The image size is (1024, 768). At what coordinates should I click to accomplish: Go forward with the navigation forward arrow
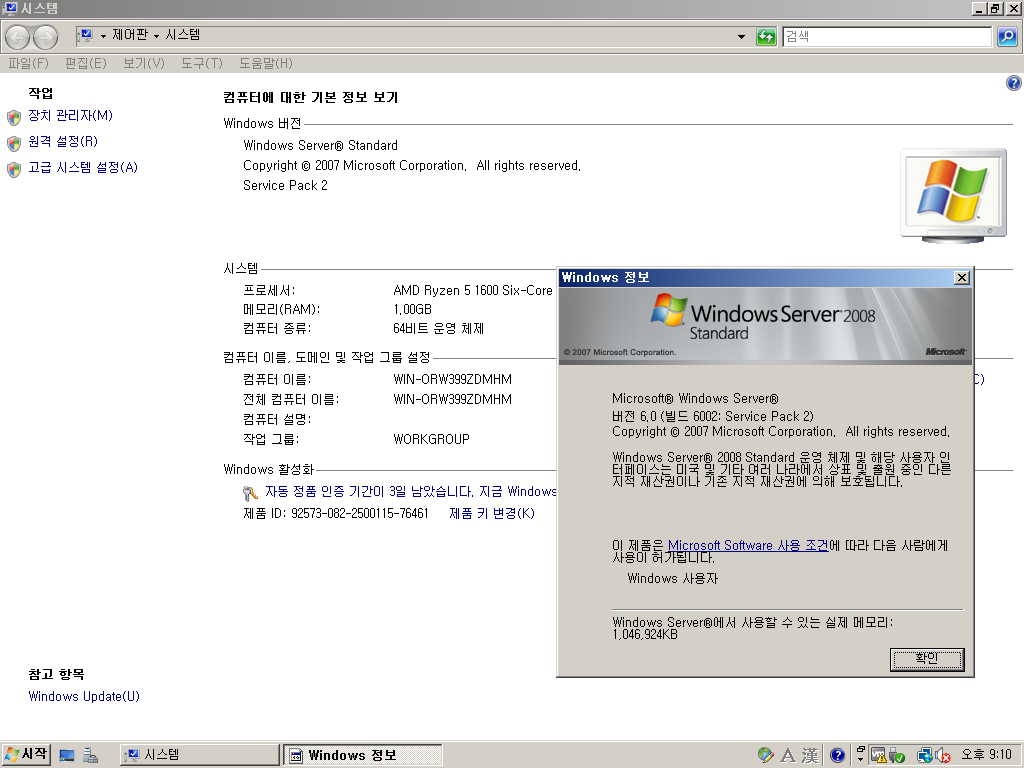[45, 37]
